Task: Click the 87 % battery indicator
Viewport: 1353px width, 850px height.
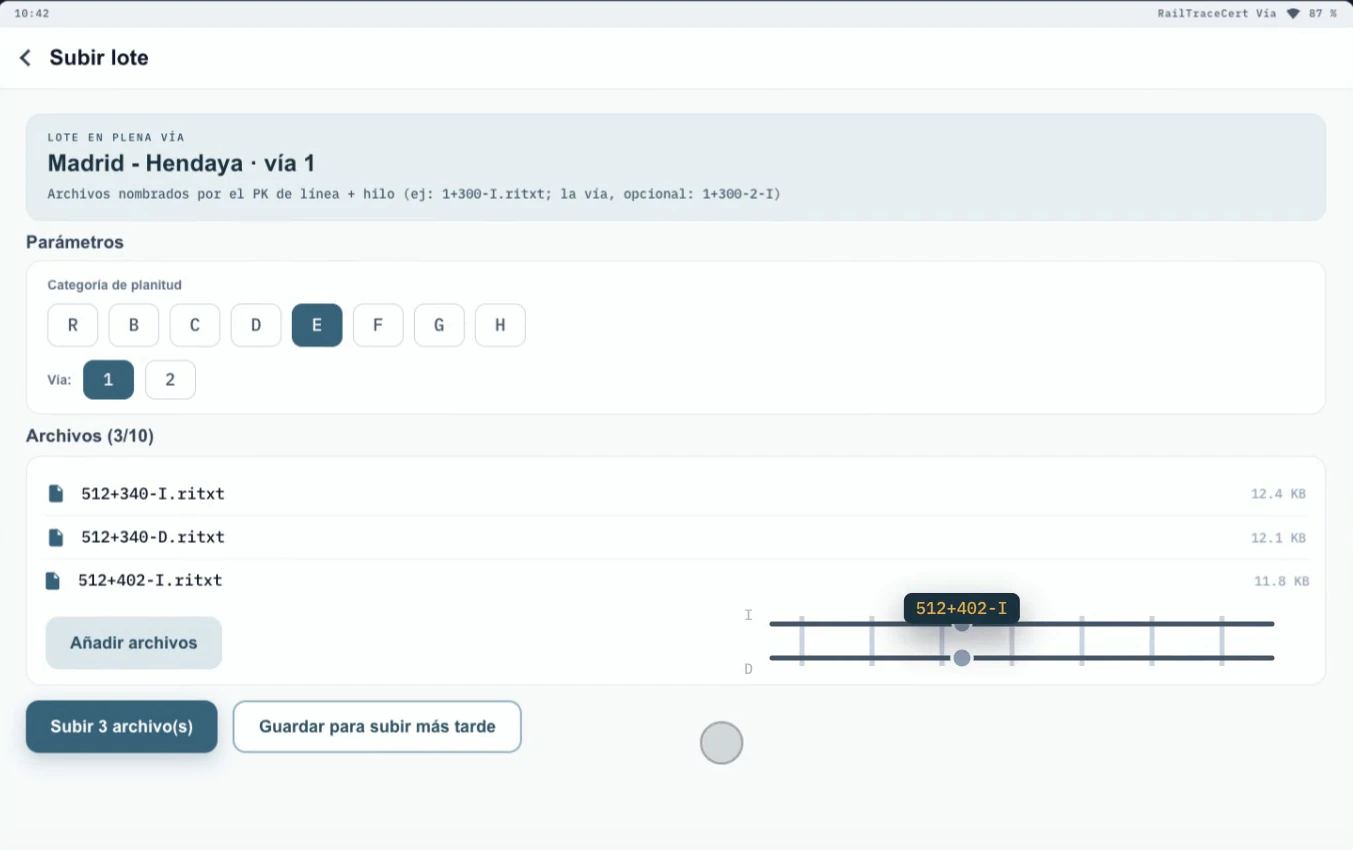Action: (1323, 14)
